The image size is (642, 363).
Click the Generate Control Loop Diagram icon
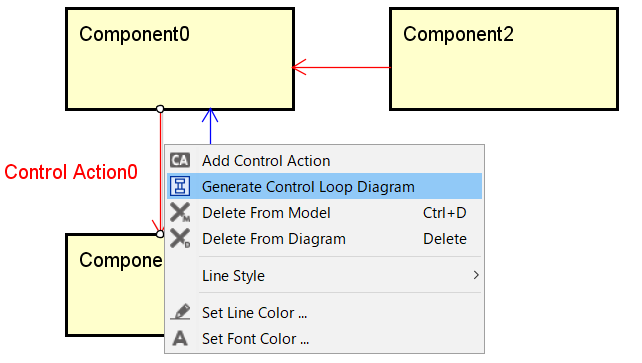pyautogui.click(x=180, y=186)
